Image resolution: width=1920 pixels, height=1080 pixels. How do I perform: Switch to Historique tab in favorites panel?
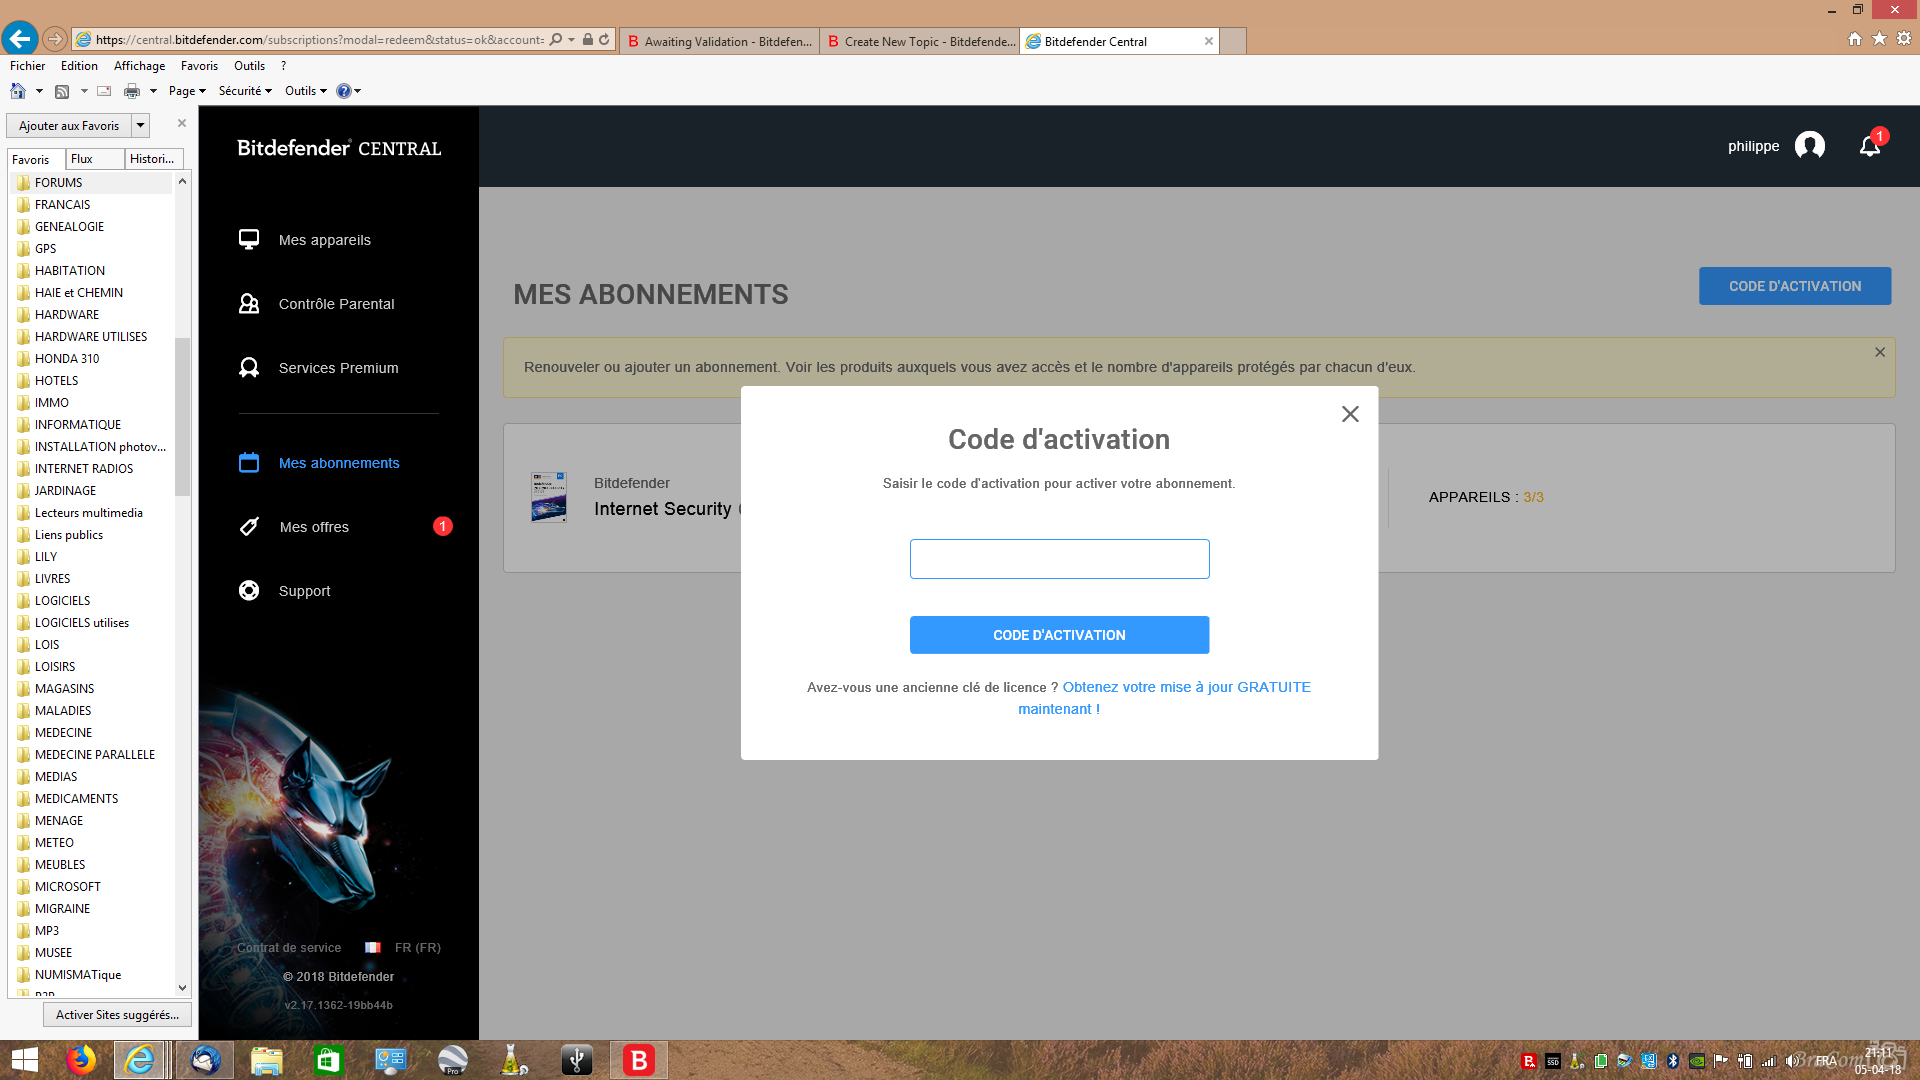pyautogui.click(x=154, y=159)
